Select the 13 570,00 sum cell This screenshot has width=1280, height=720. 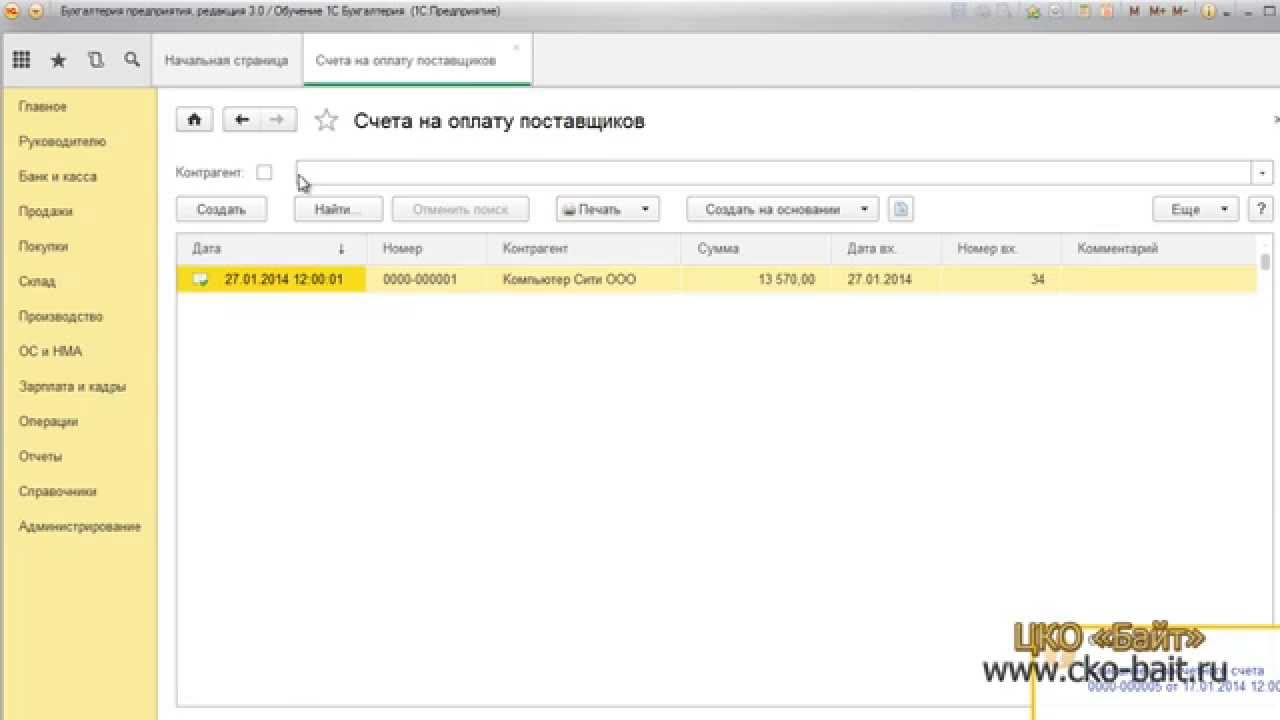coord(756,279)
